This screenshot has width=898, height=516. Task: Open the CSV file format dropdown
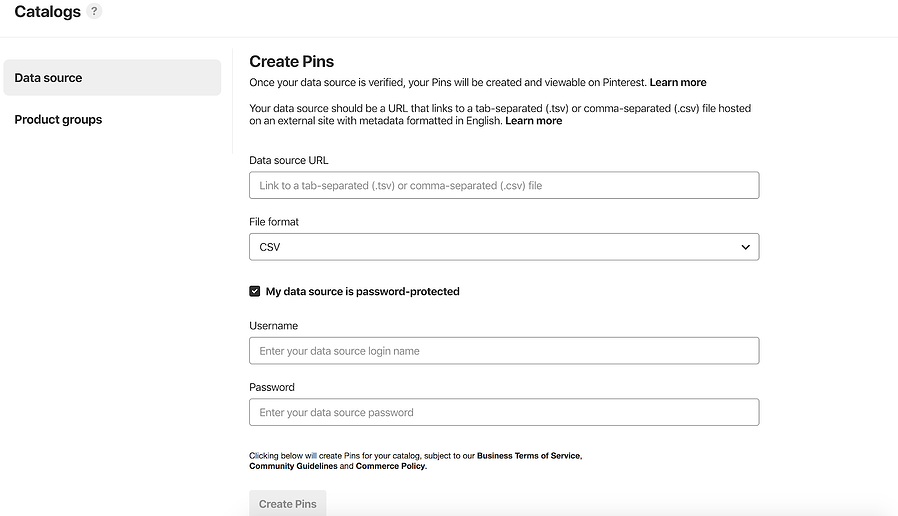pos(503,247)
